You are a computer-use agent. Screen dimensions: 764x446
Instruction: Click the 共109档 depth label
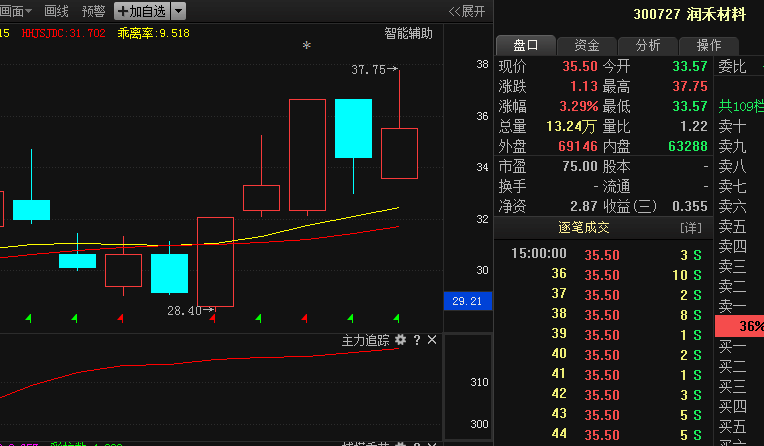[x=742, y=106]
